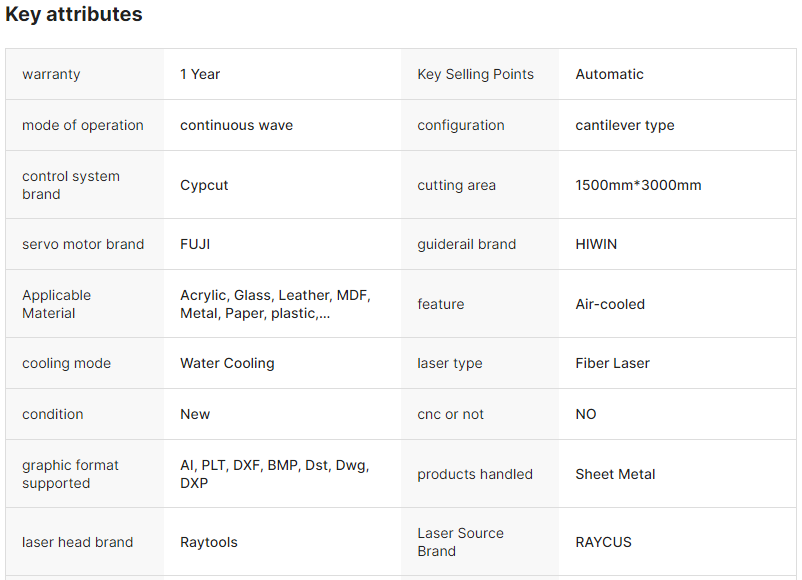Screen dimensions: 802x580
Task: Click the "FUJI" servo motor brand value
Action: (195, 244)
